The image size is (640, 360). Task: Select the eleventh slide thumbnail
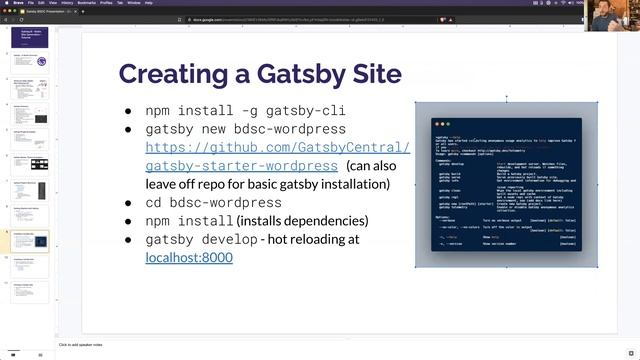click(x=30, y=292)
